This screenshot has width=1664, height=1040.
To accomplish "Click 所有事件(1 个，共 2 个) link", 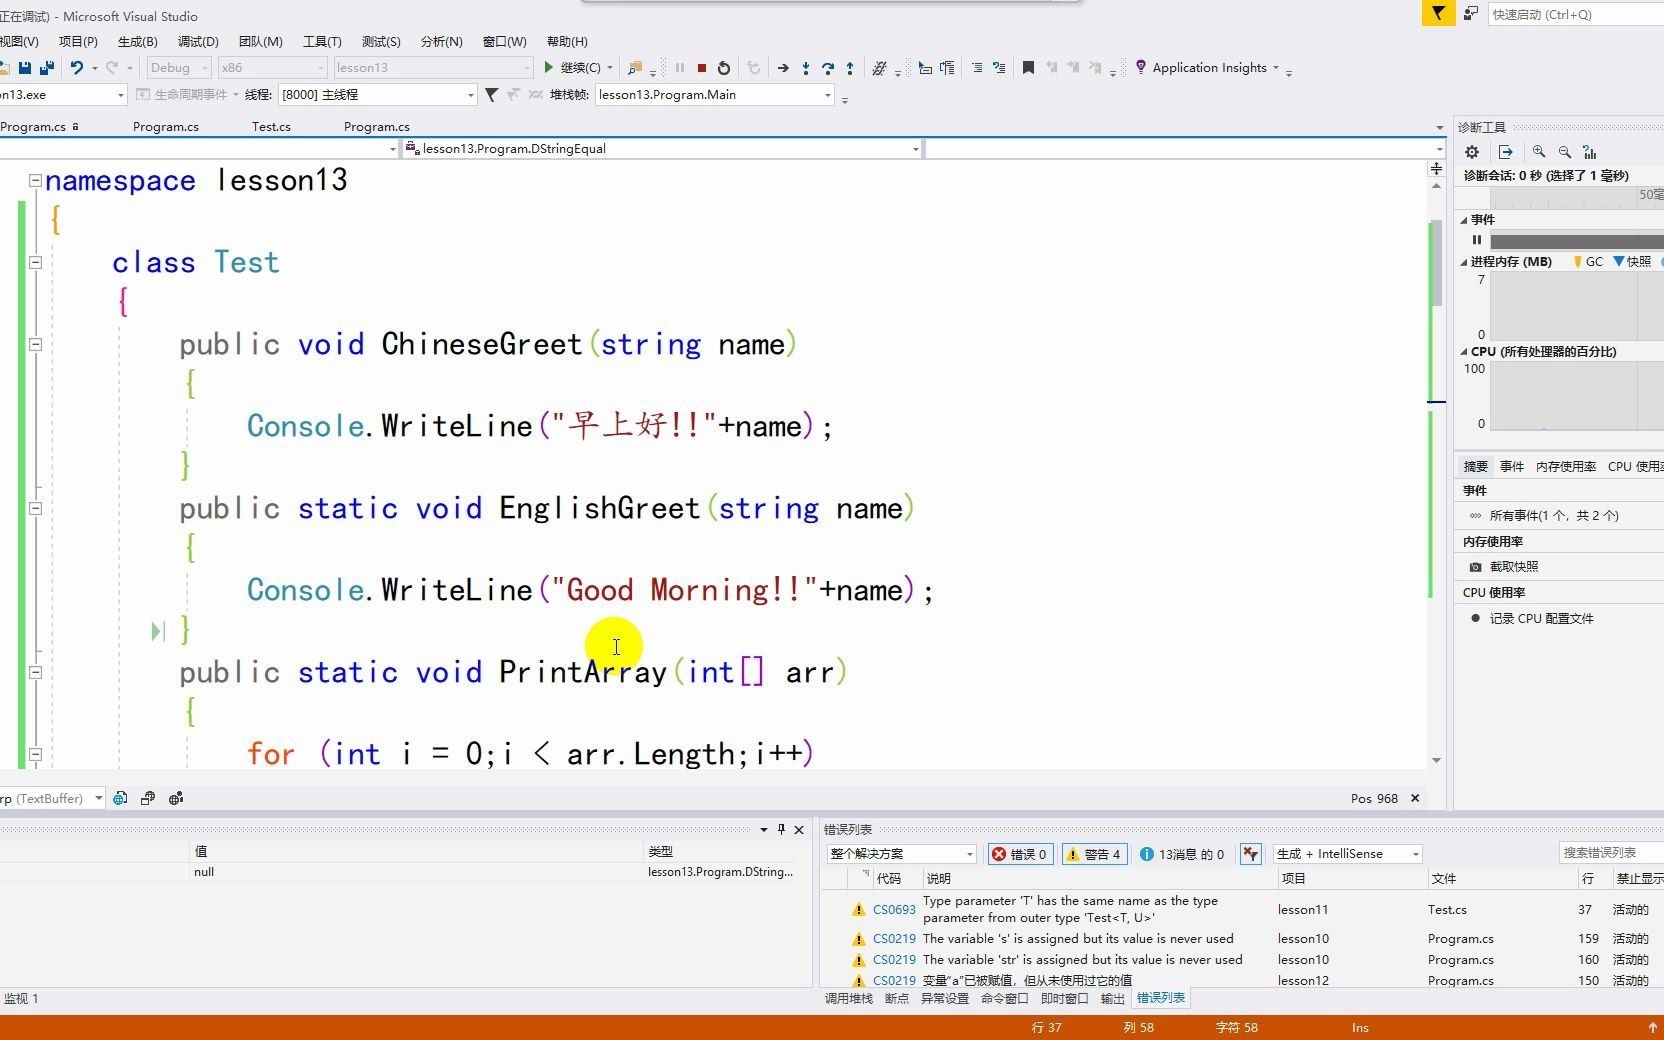I will coord(1553,516).
